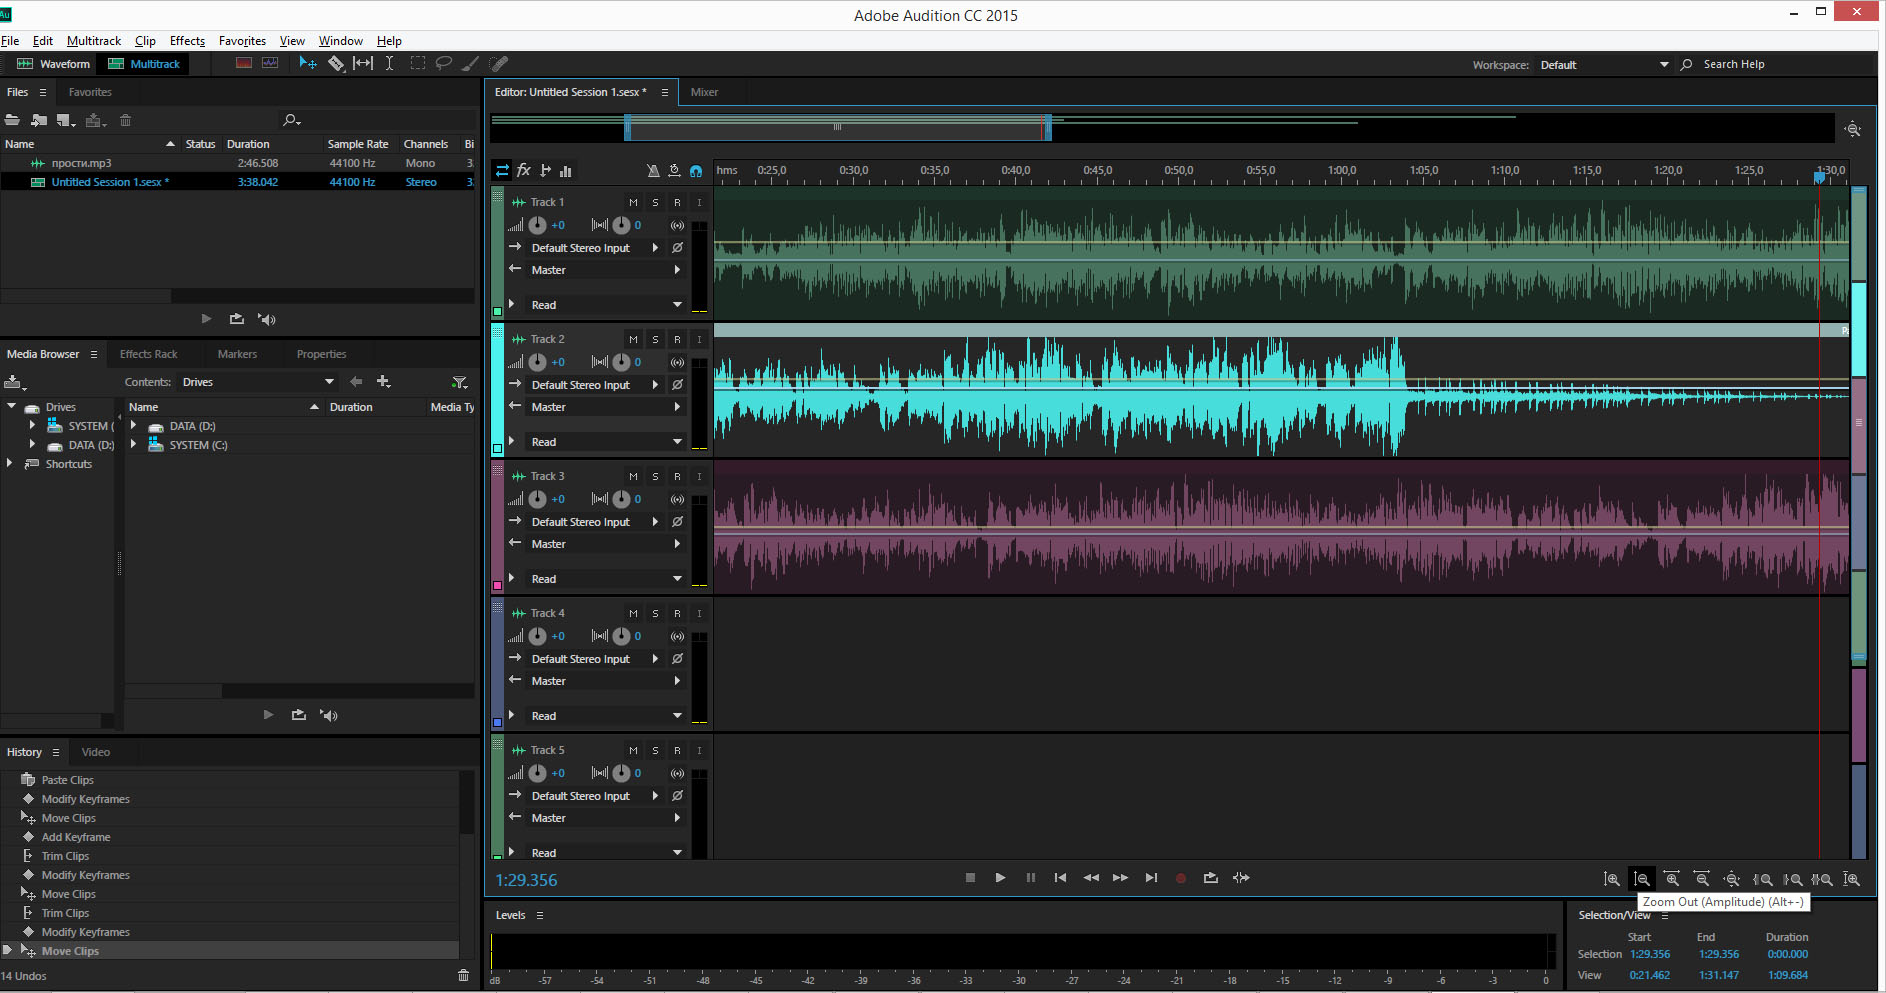This screenshot has height=993, width=1886.
Task: Click Rewind button
Action: (x=1091, y=878)
